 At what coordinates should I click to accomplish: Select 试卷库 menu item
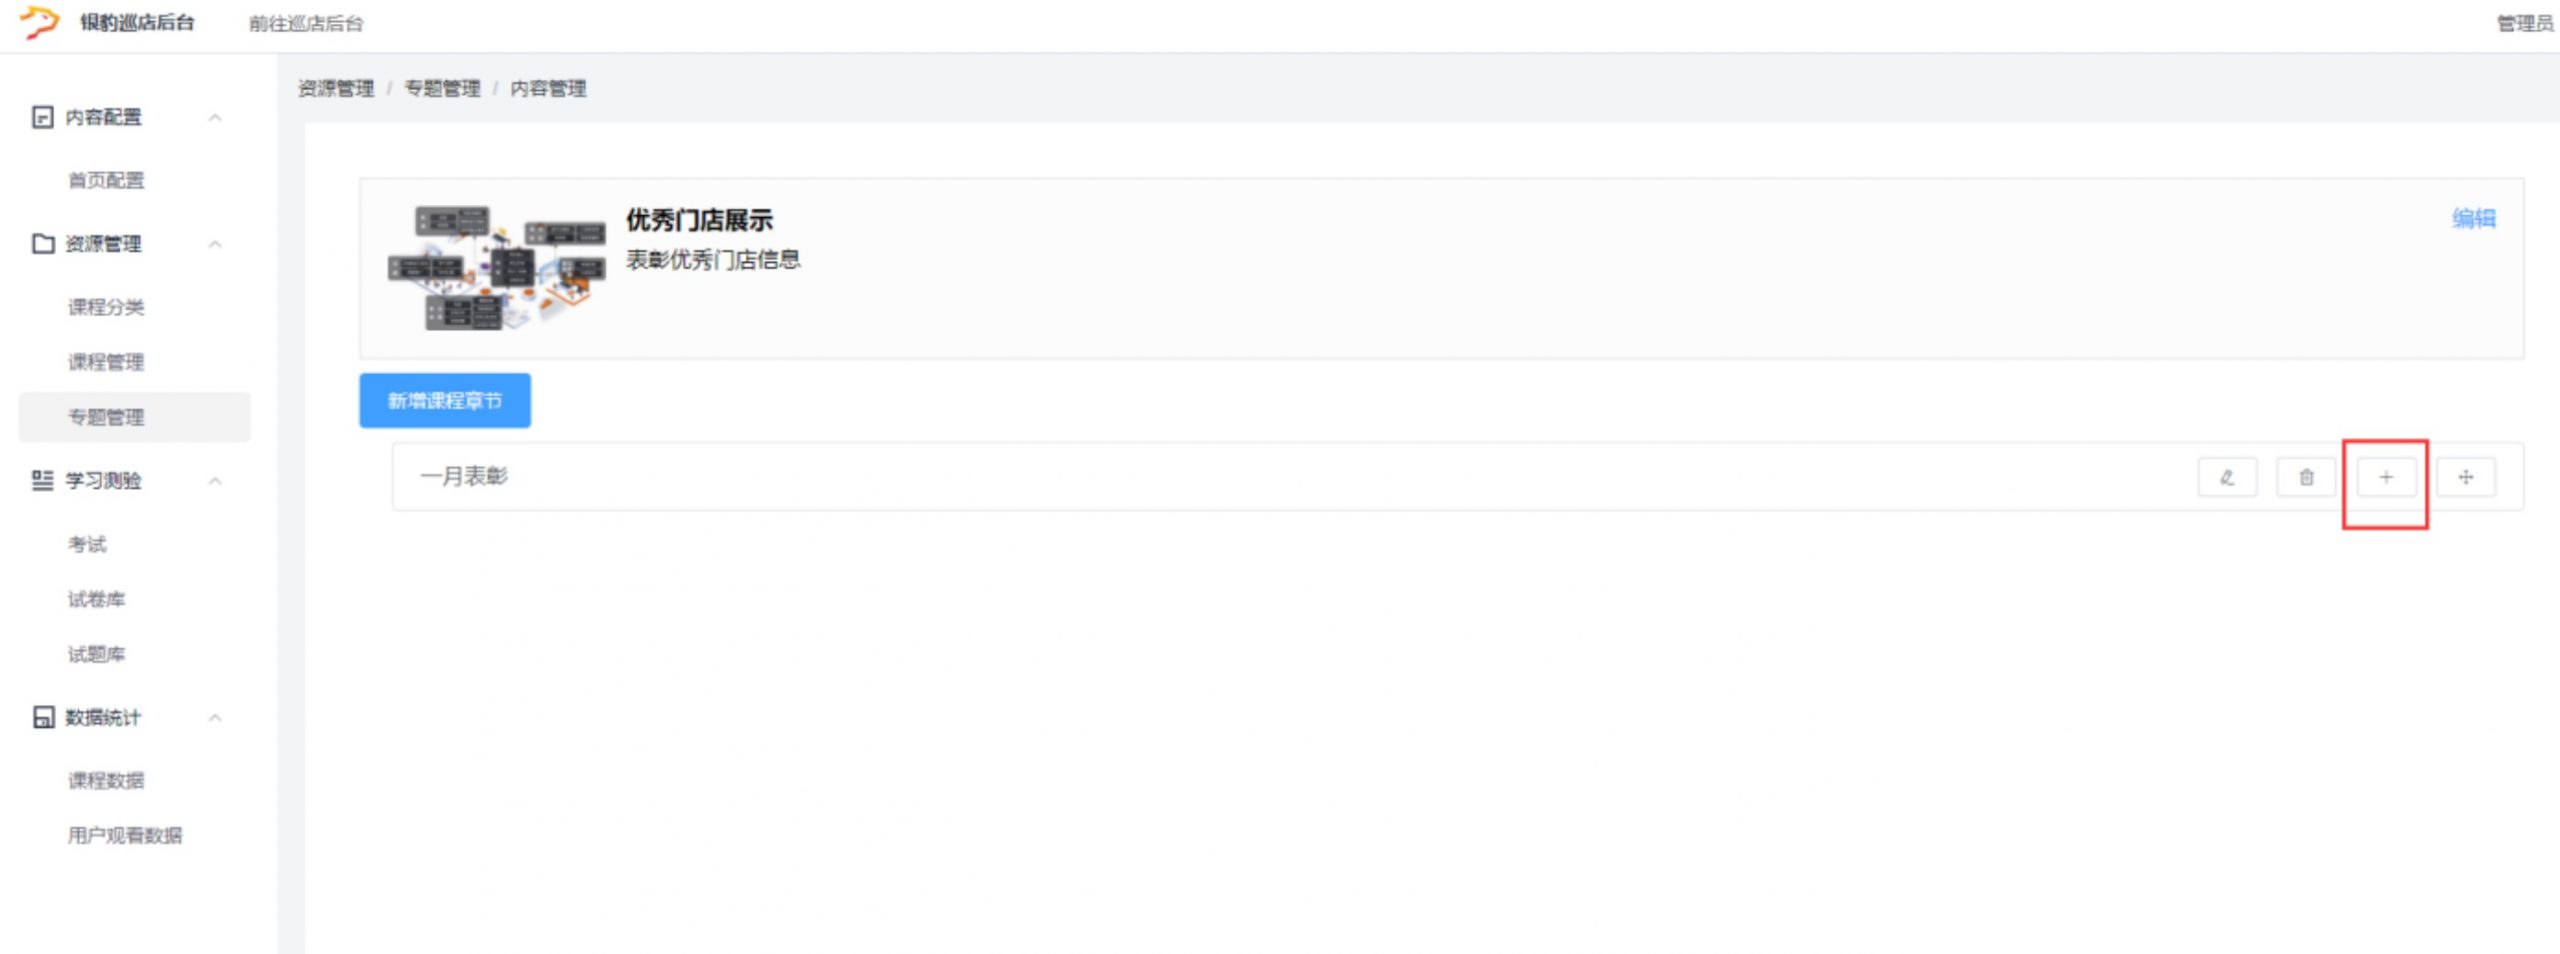[96, 599]
